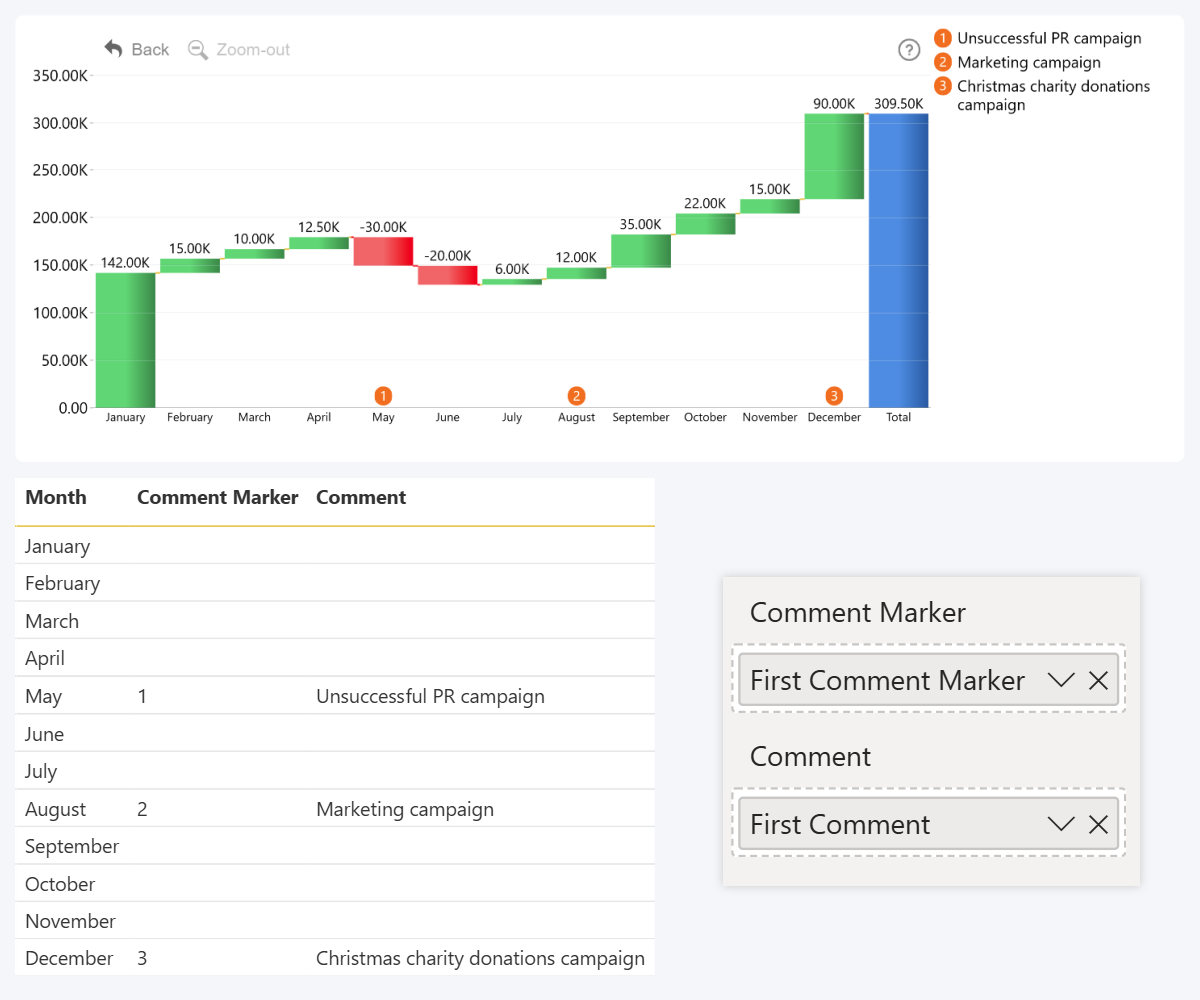Select the blue Total bar
The height and width of the screenshot is (1000, 1200).
coord(898,260)
